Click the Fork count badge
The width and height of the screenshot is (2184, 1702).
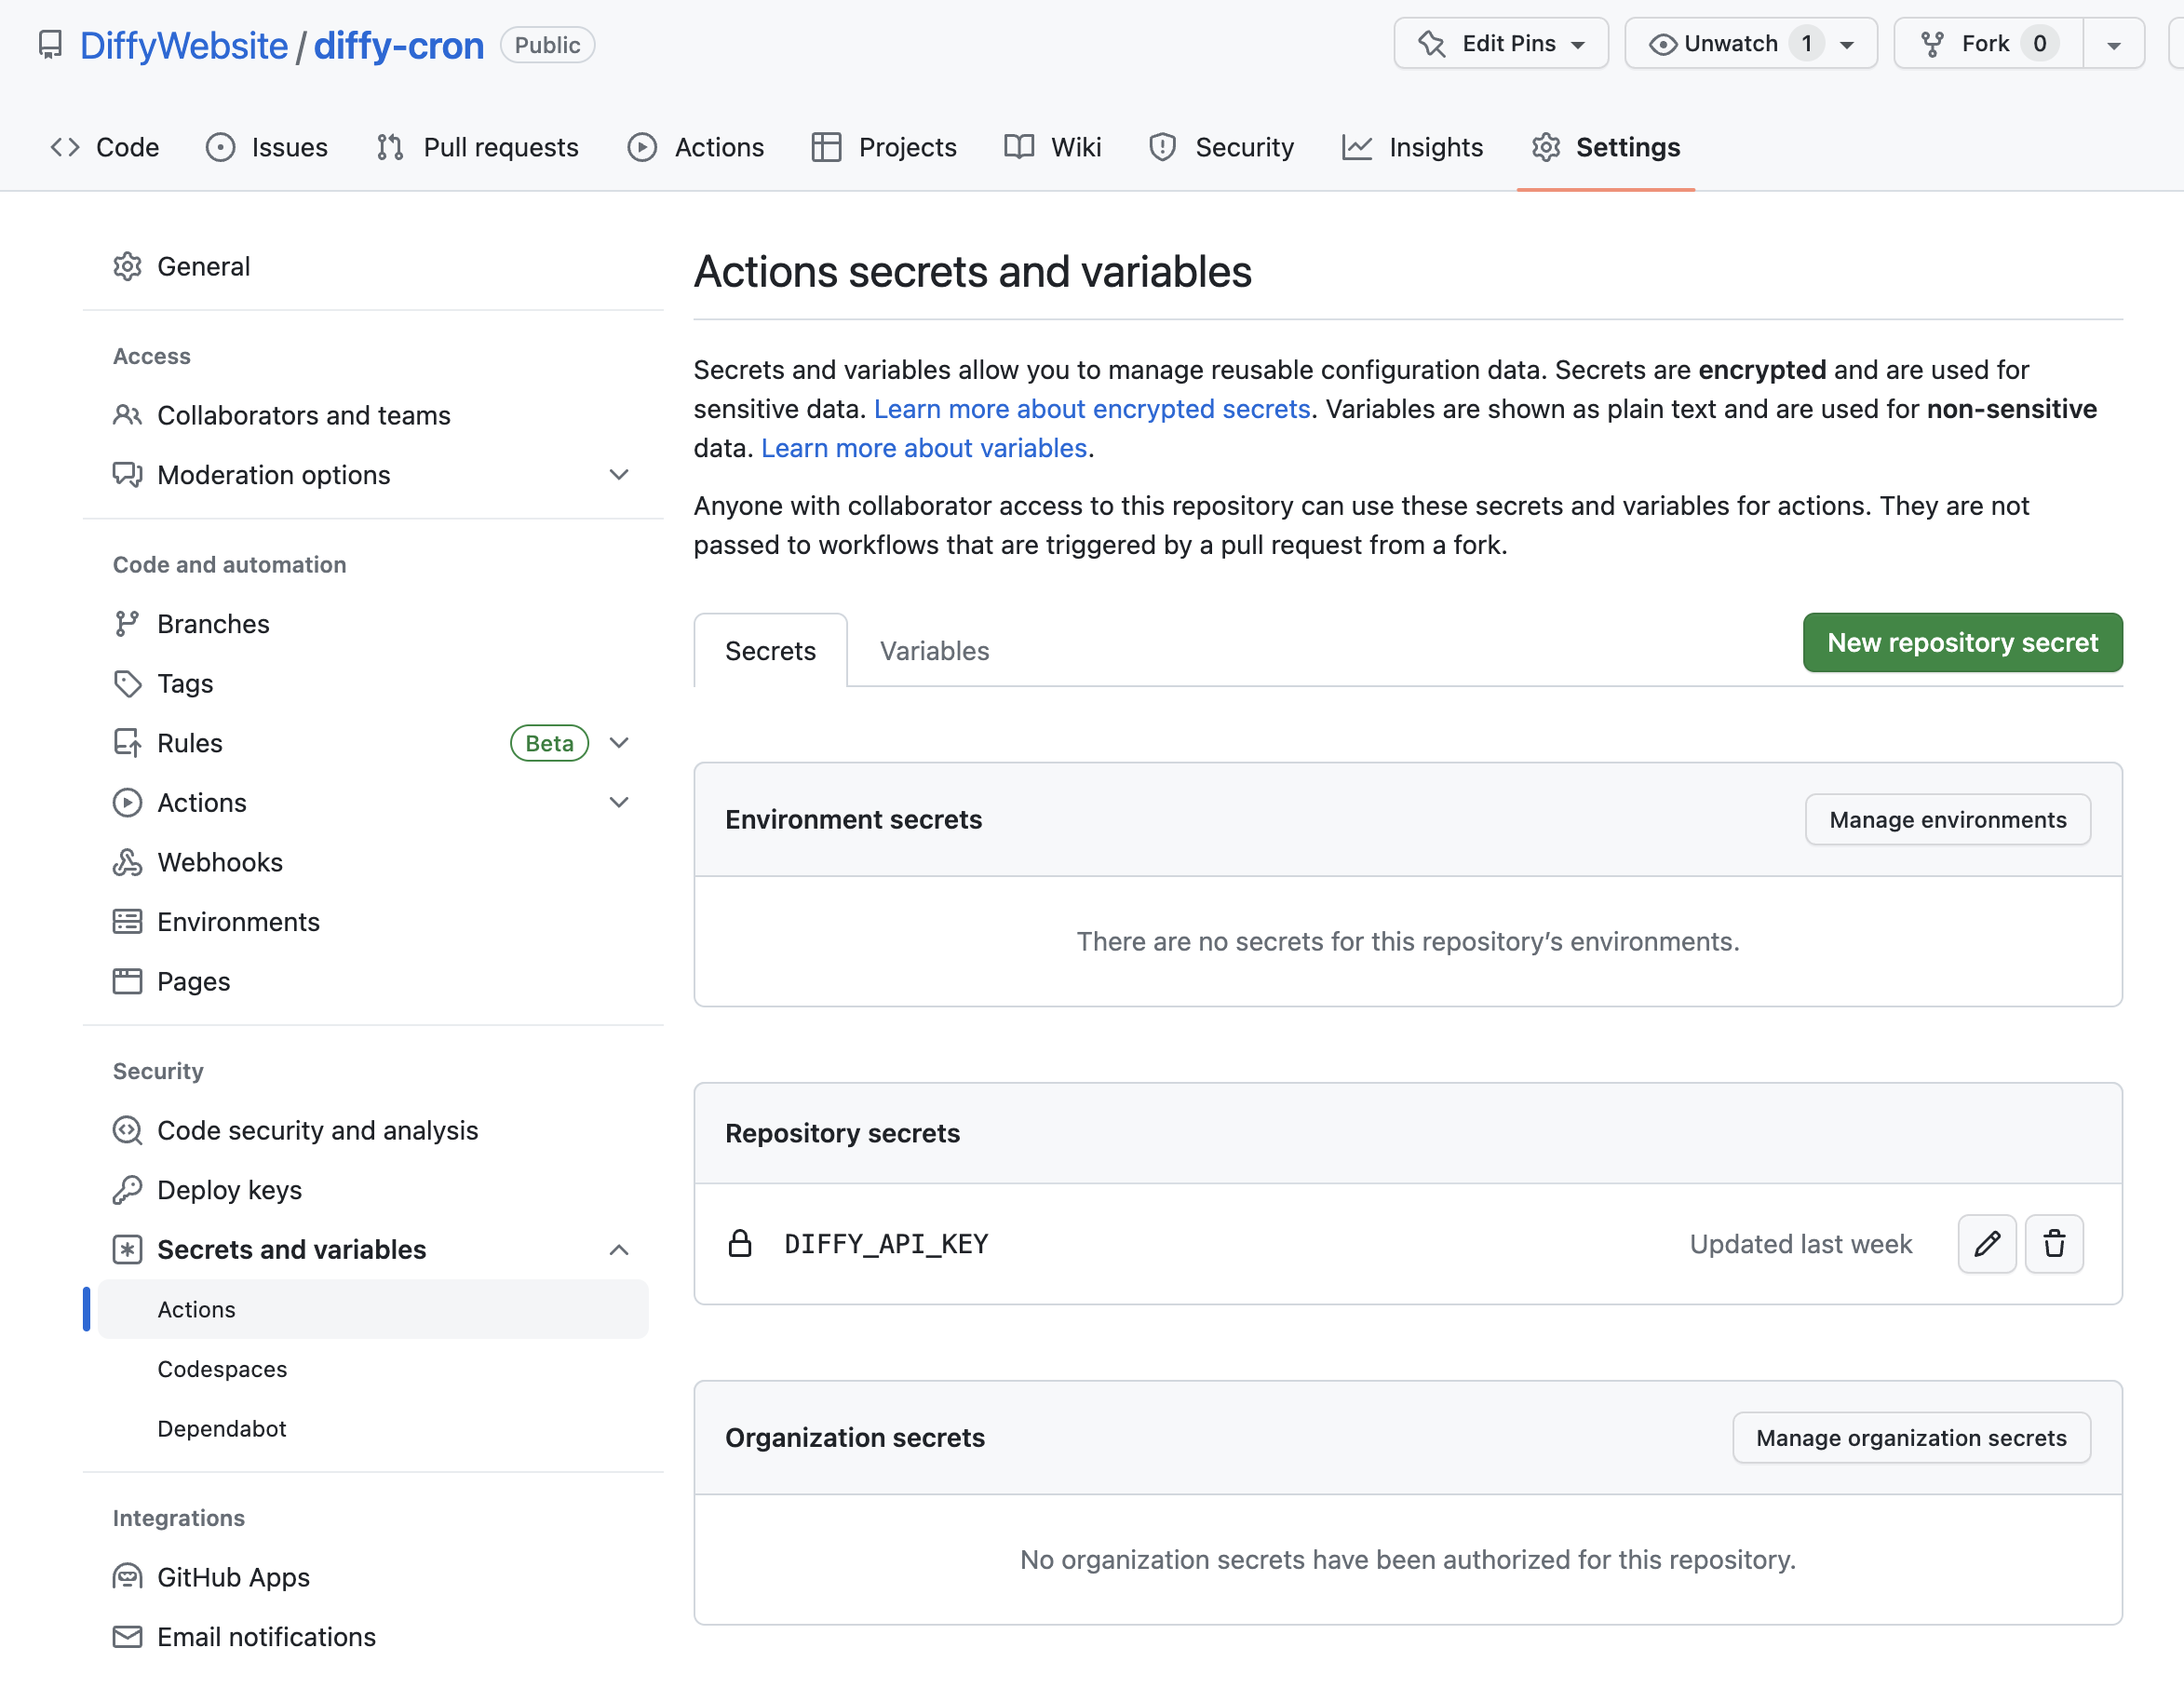[x=2039, y=44]
